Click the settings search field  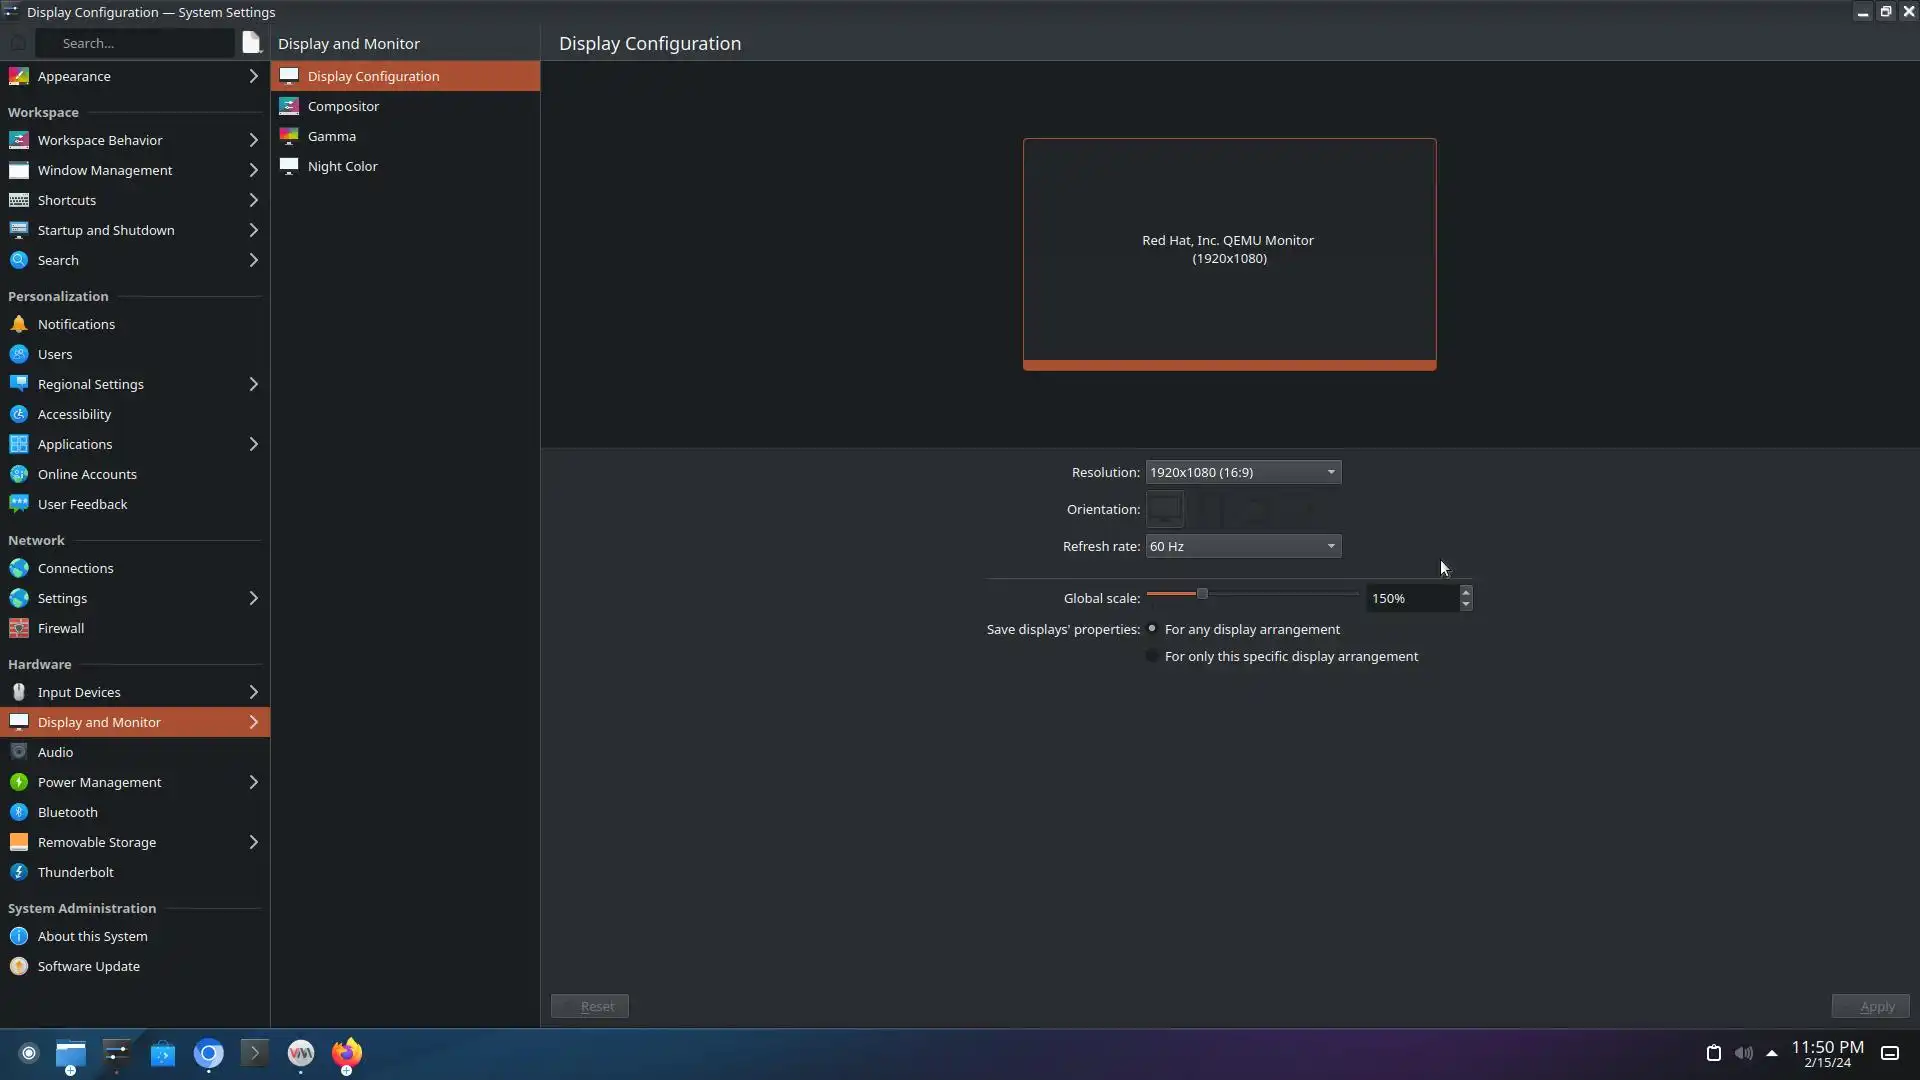pos(135,43)
